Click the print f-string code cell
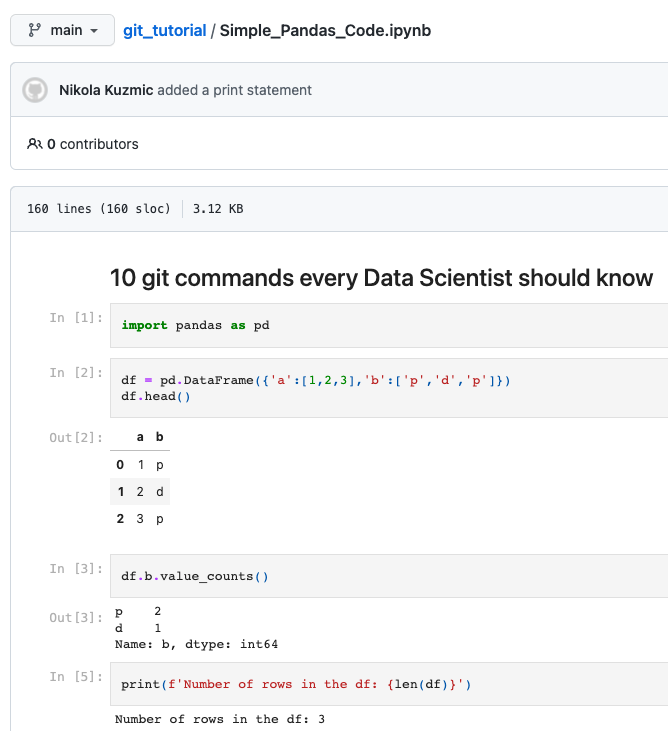The image size is (668, 731). click(x=296, y=684)
